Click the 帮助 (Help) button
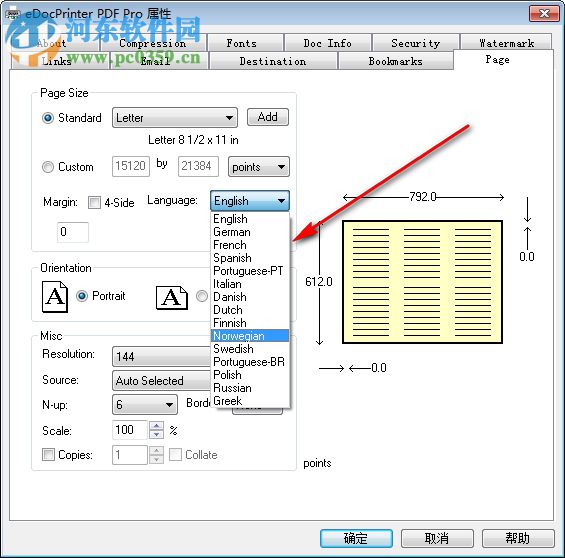The width and height of the screenshot is (565, 558). (x=518, y=538)
